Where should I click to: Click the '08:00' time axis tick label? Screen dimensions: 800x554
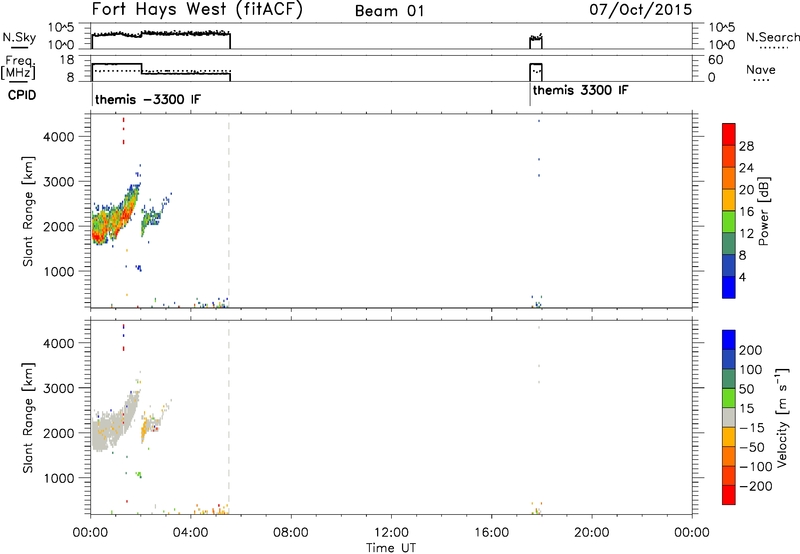(291, 533)
